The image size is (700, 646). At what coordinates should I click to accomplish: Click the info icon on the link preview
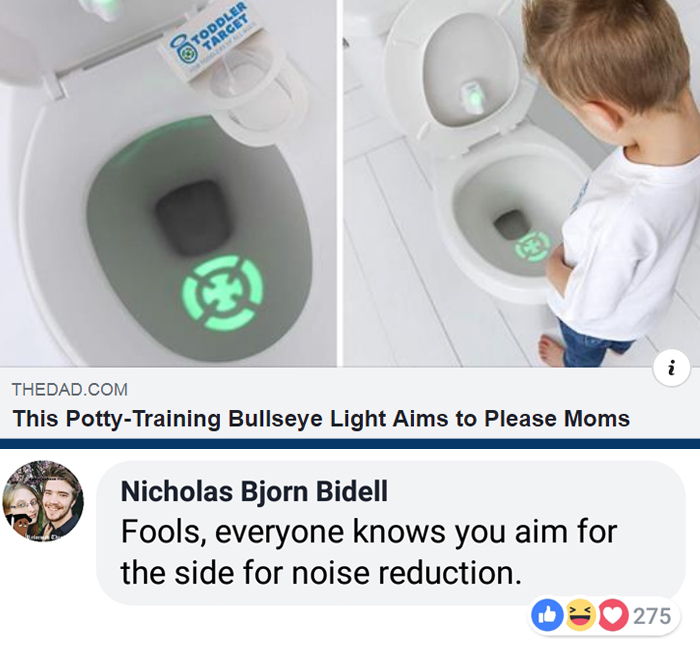(671, 368)
